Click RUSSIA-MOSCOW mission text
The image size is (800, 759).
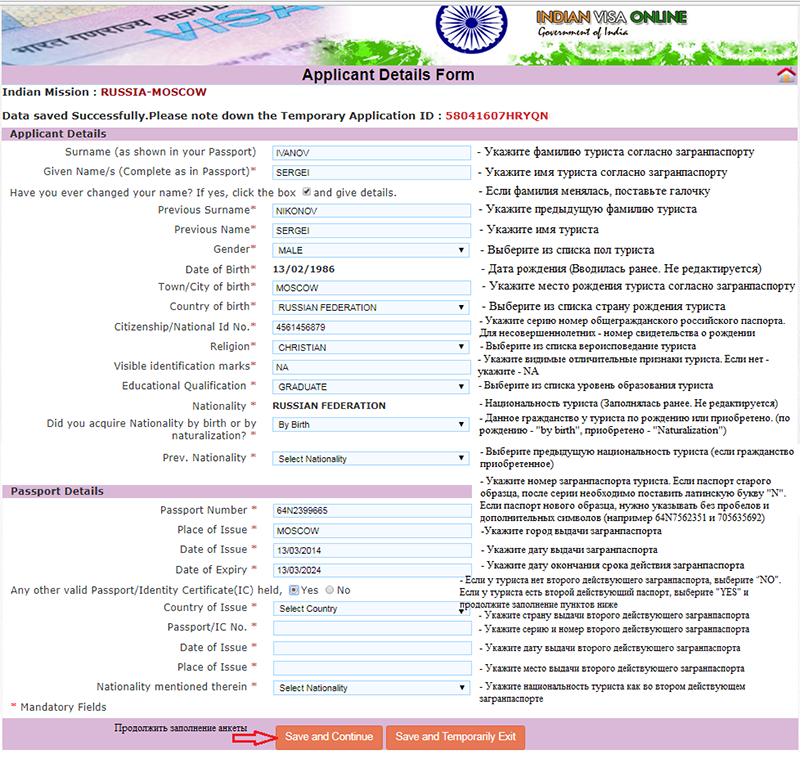coord(153,92)
